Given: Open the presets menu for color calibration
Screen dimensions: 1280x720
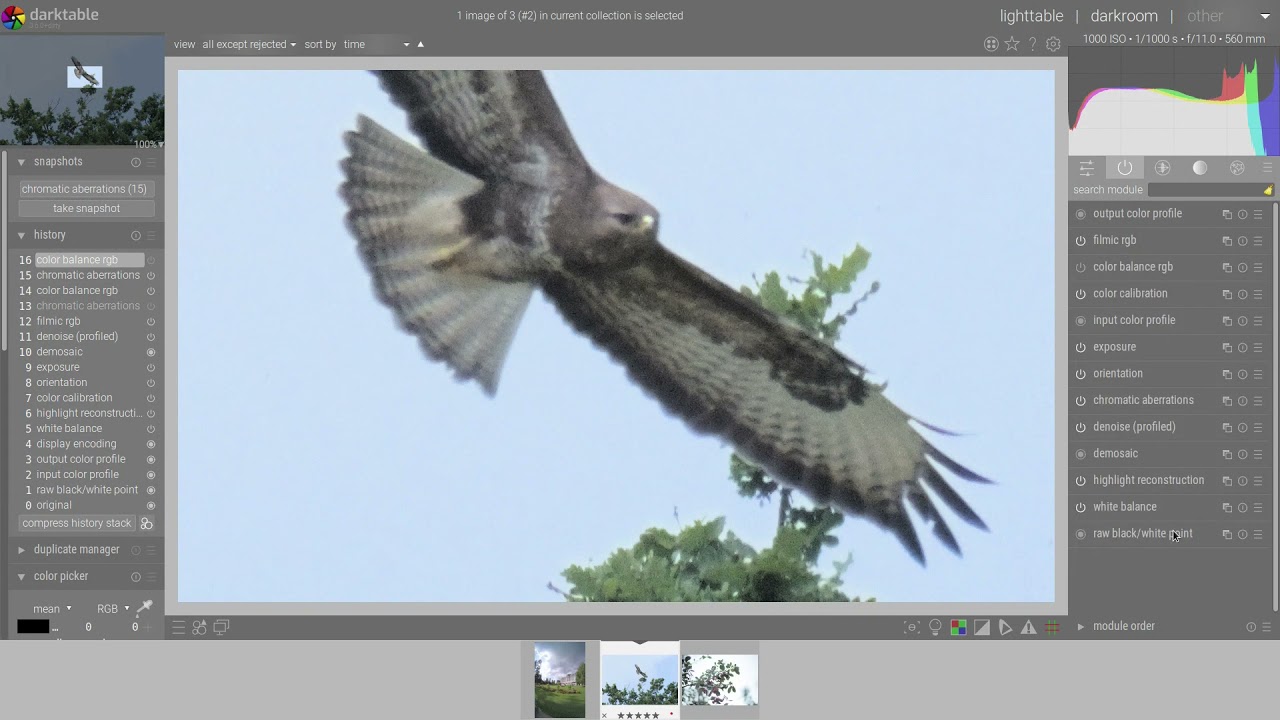Looking at the screenshot, I should (x=1258, y=294).
